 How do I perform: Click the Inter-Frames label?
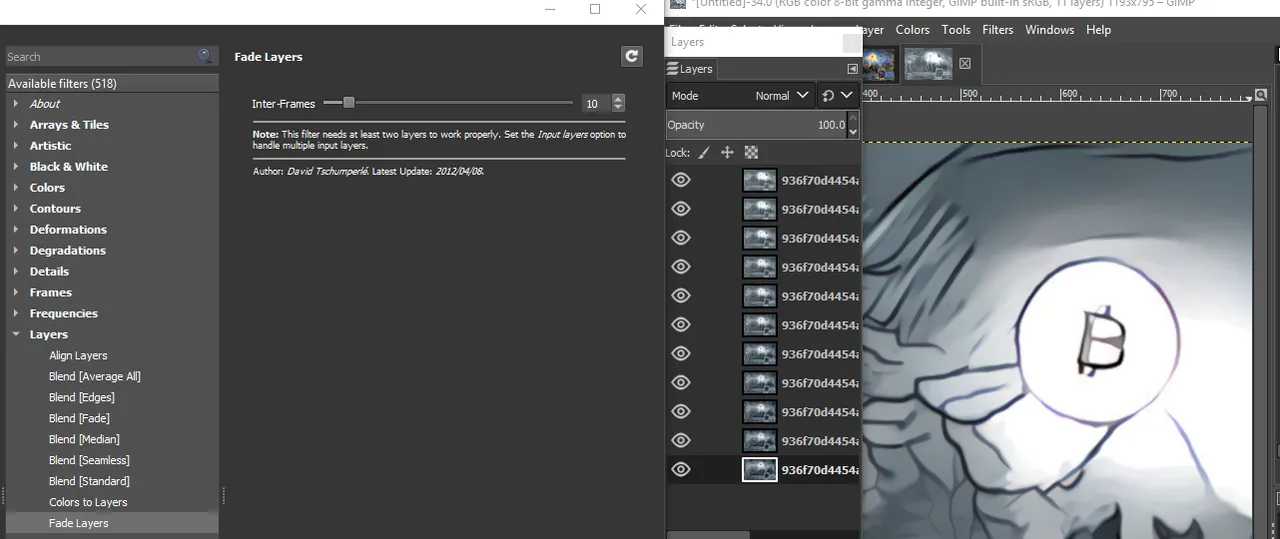(283, 104)
